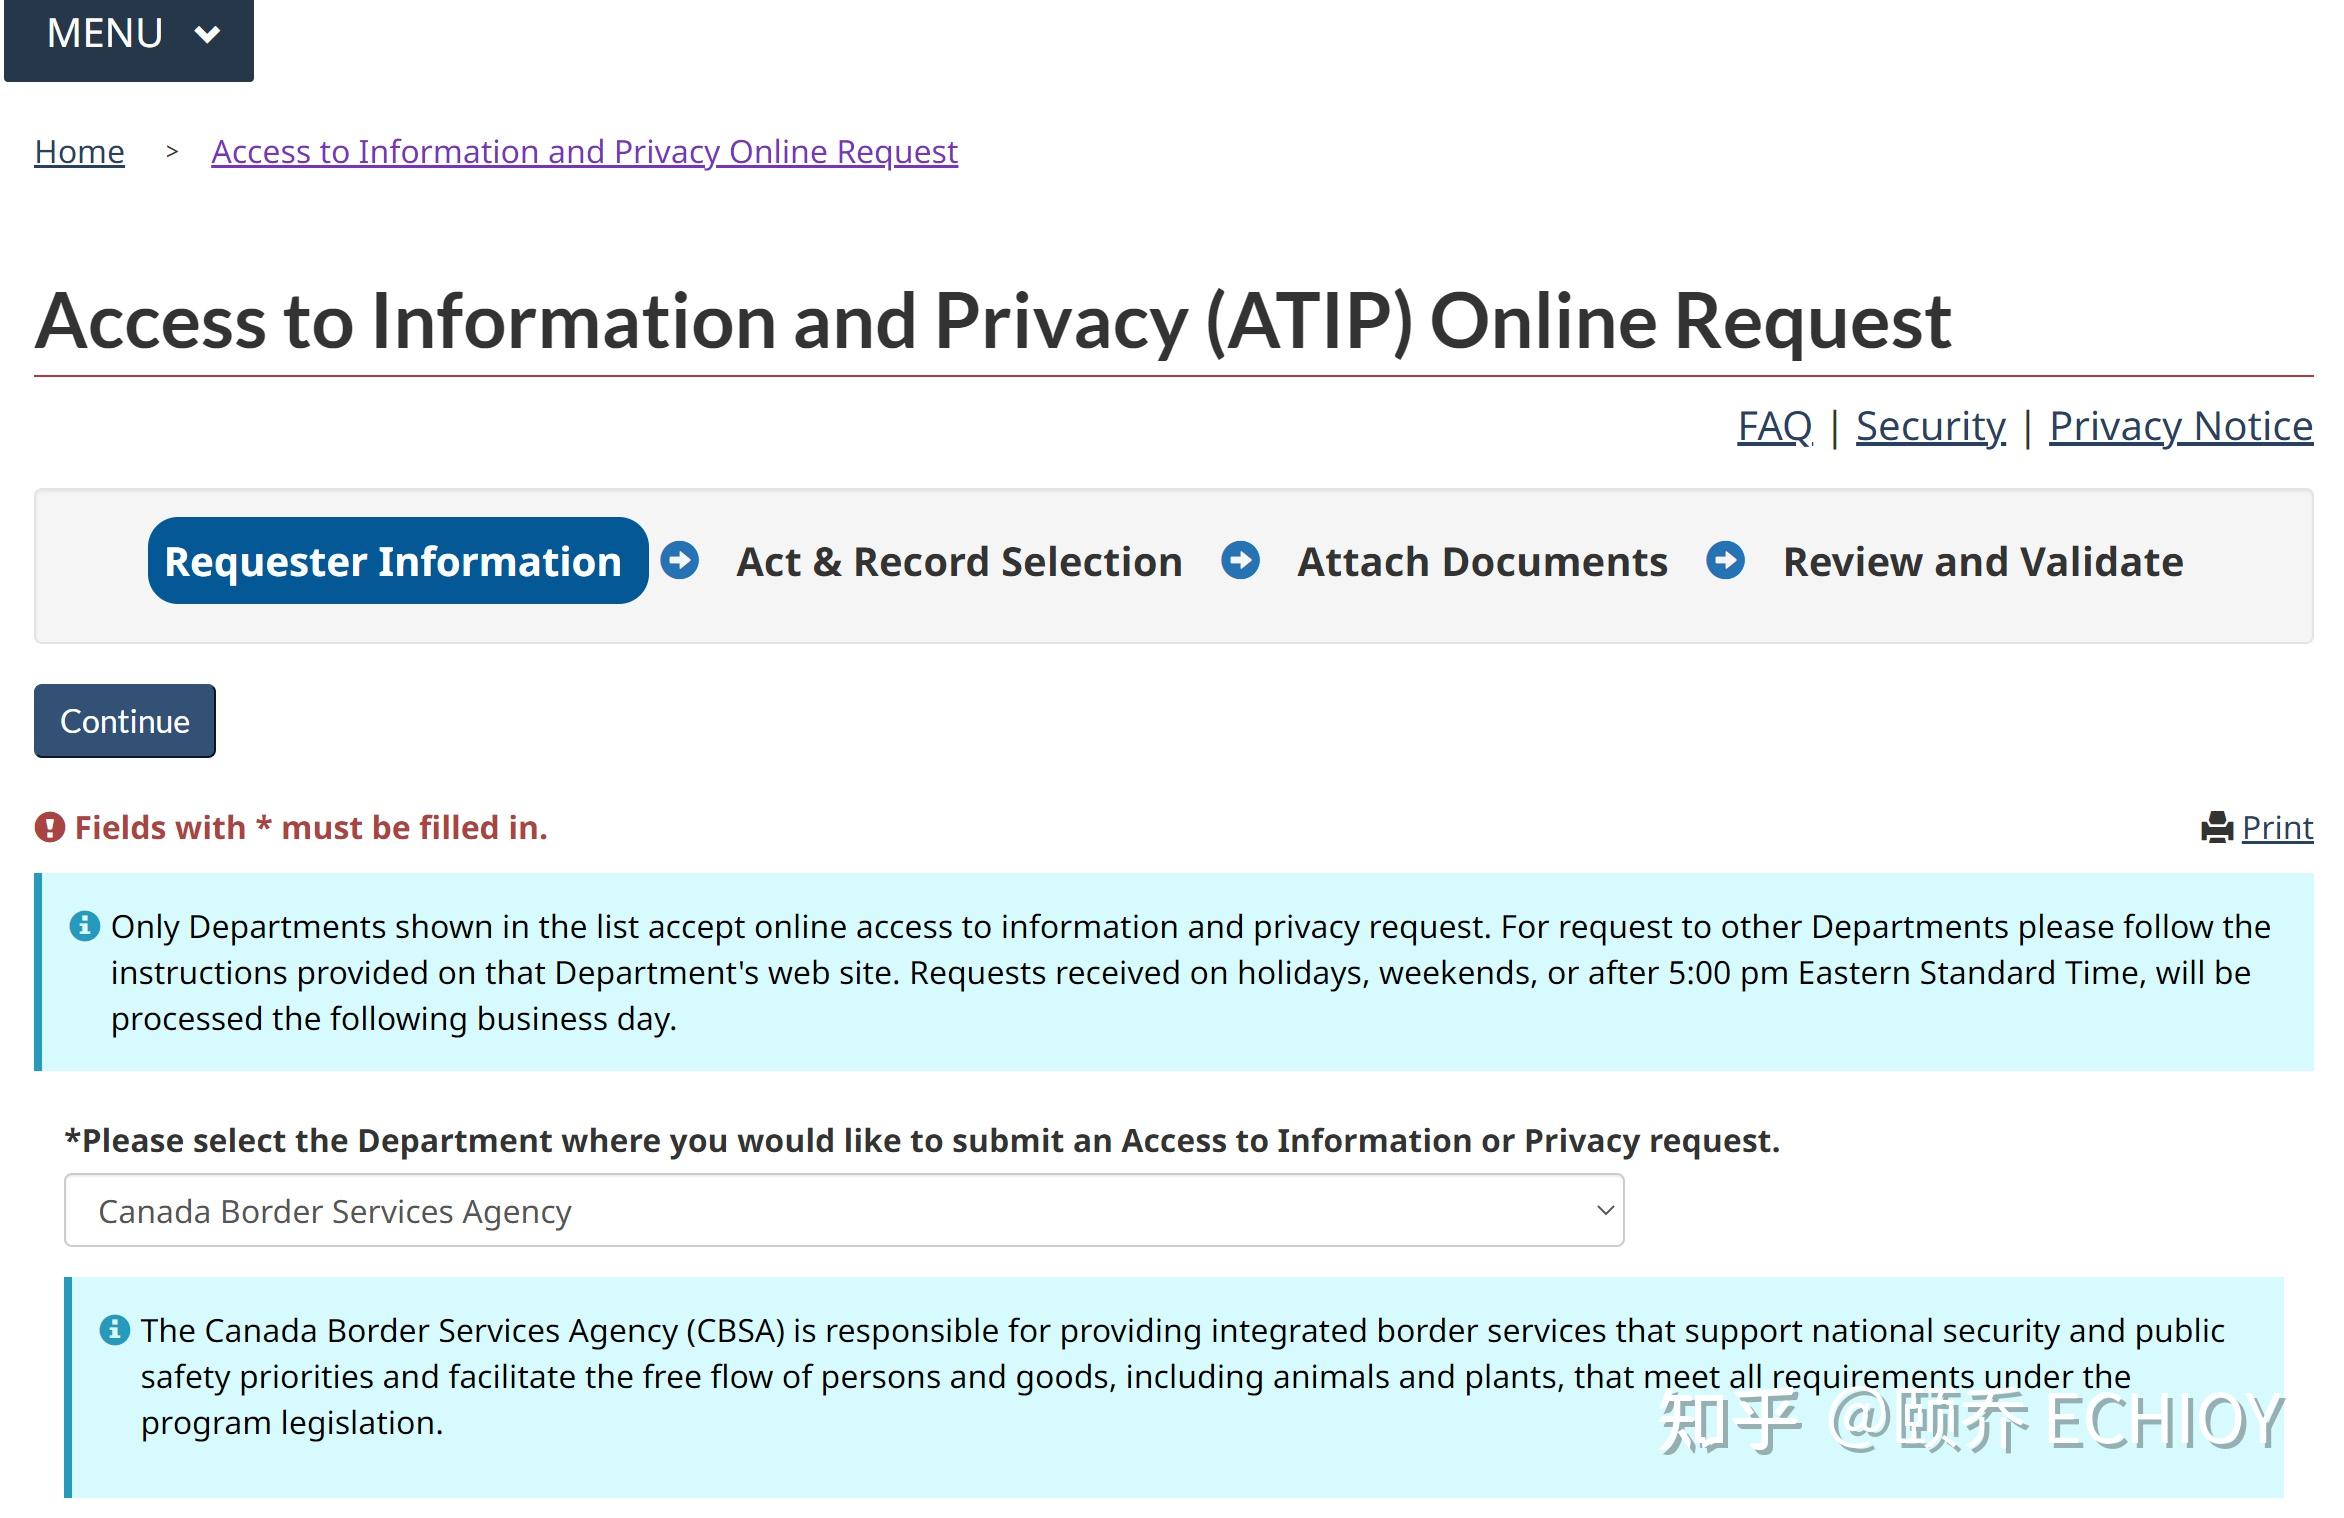Switch to Attach Documents step
The height and width of the screenshot is (1518, 2344).
(1482, 562)
